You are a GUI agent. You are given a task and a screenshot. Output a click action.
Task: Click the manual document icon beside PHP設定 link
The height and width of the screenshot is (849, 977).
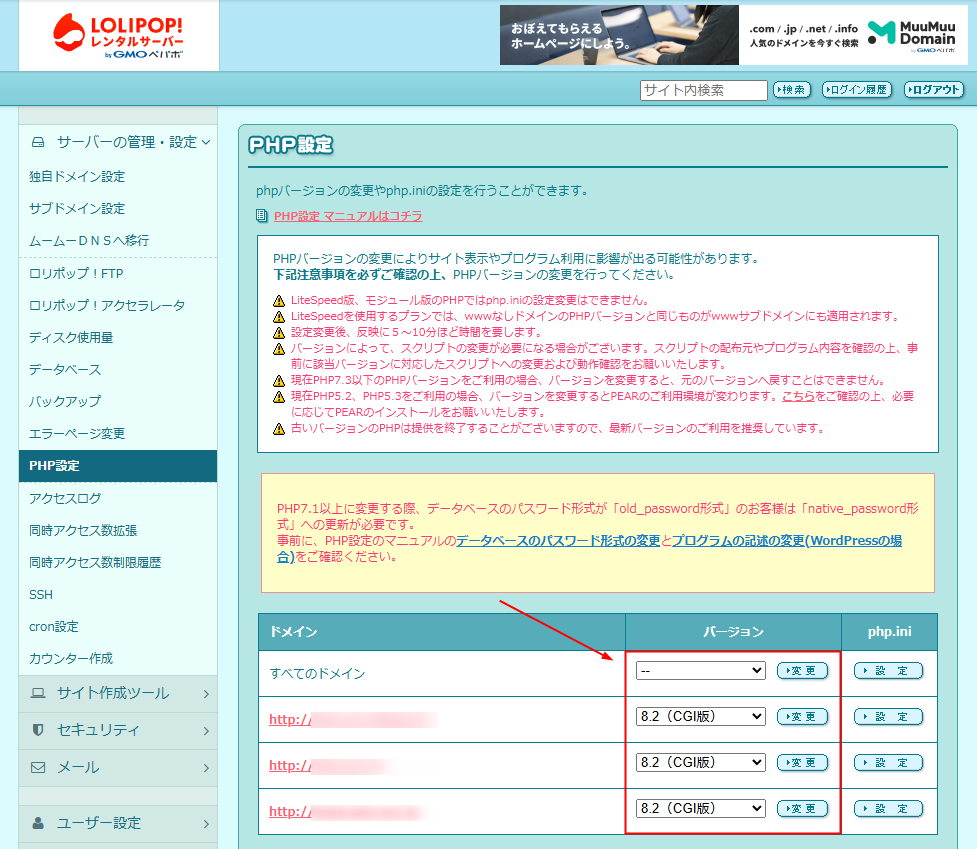(262, 216)
